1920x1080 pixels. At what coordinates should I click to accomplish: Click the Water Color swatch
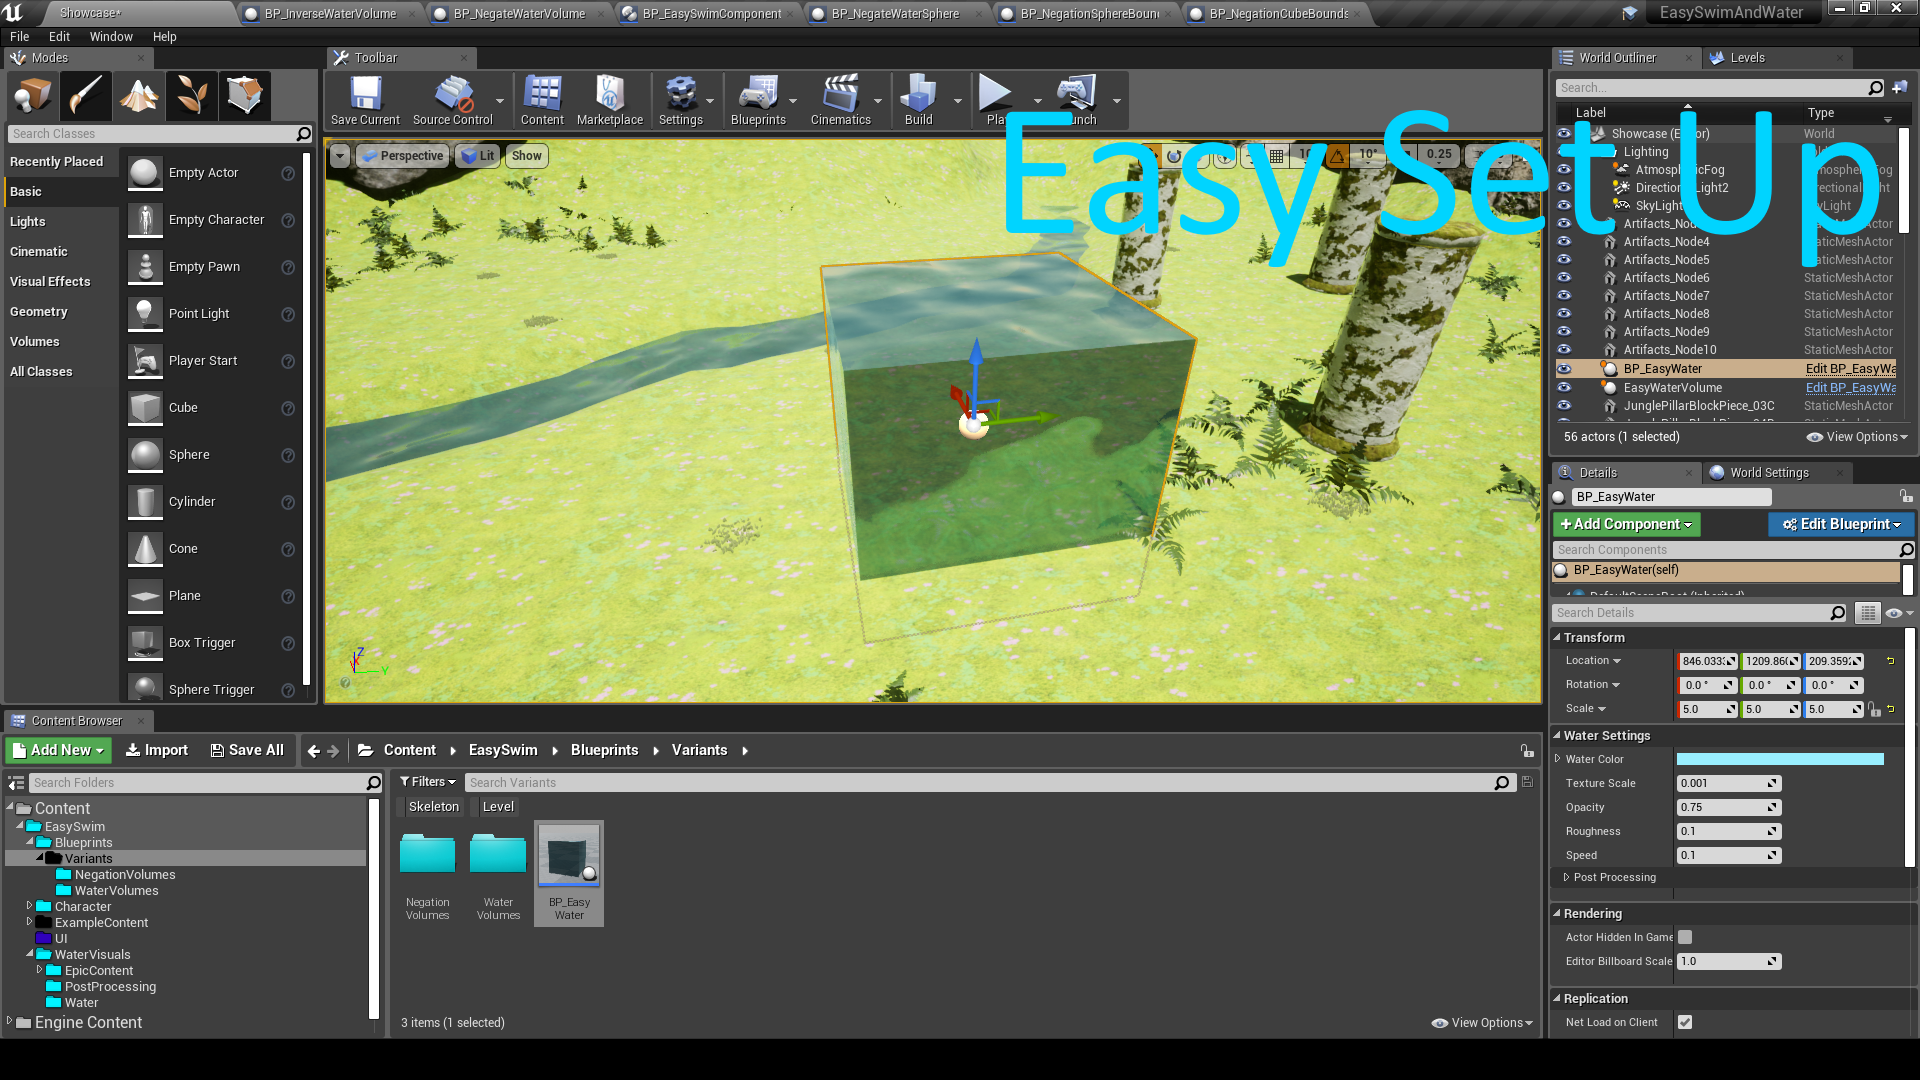(1779, 759)
